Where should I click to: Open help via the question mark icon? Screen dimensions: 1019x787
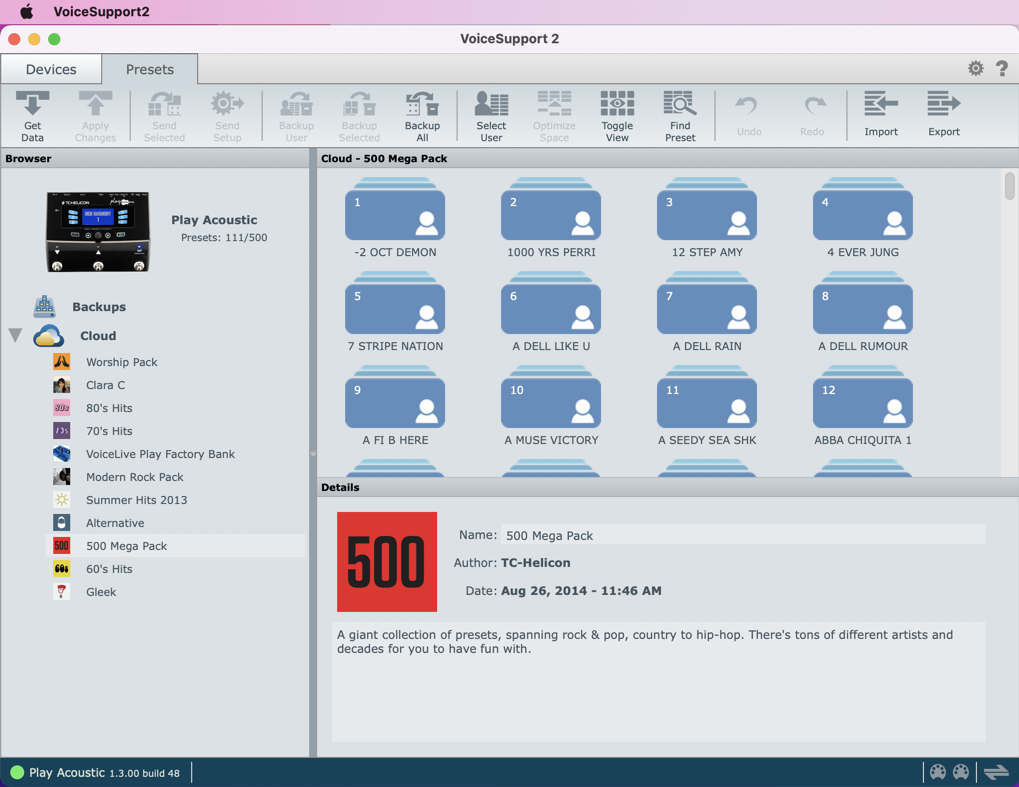[x=1001, y=68]
